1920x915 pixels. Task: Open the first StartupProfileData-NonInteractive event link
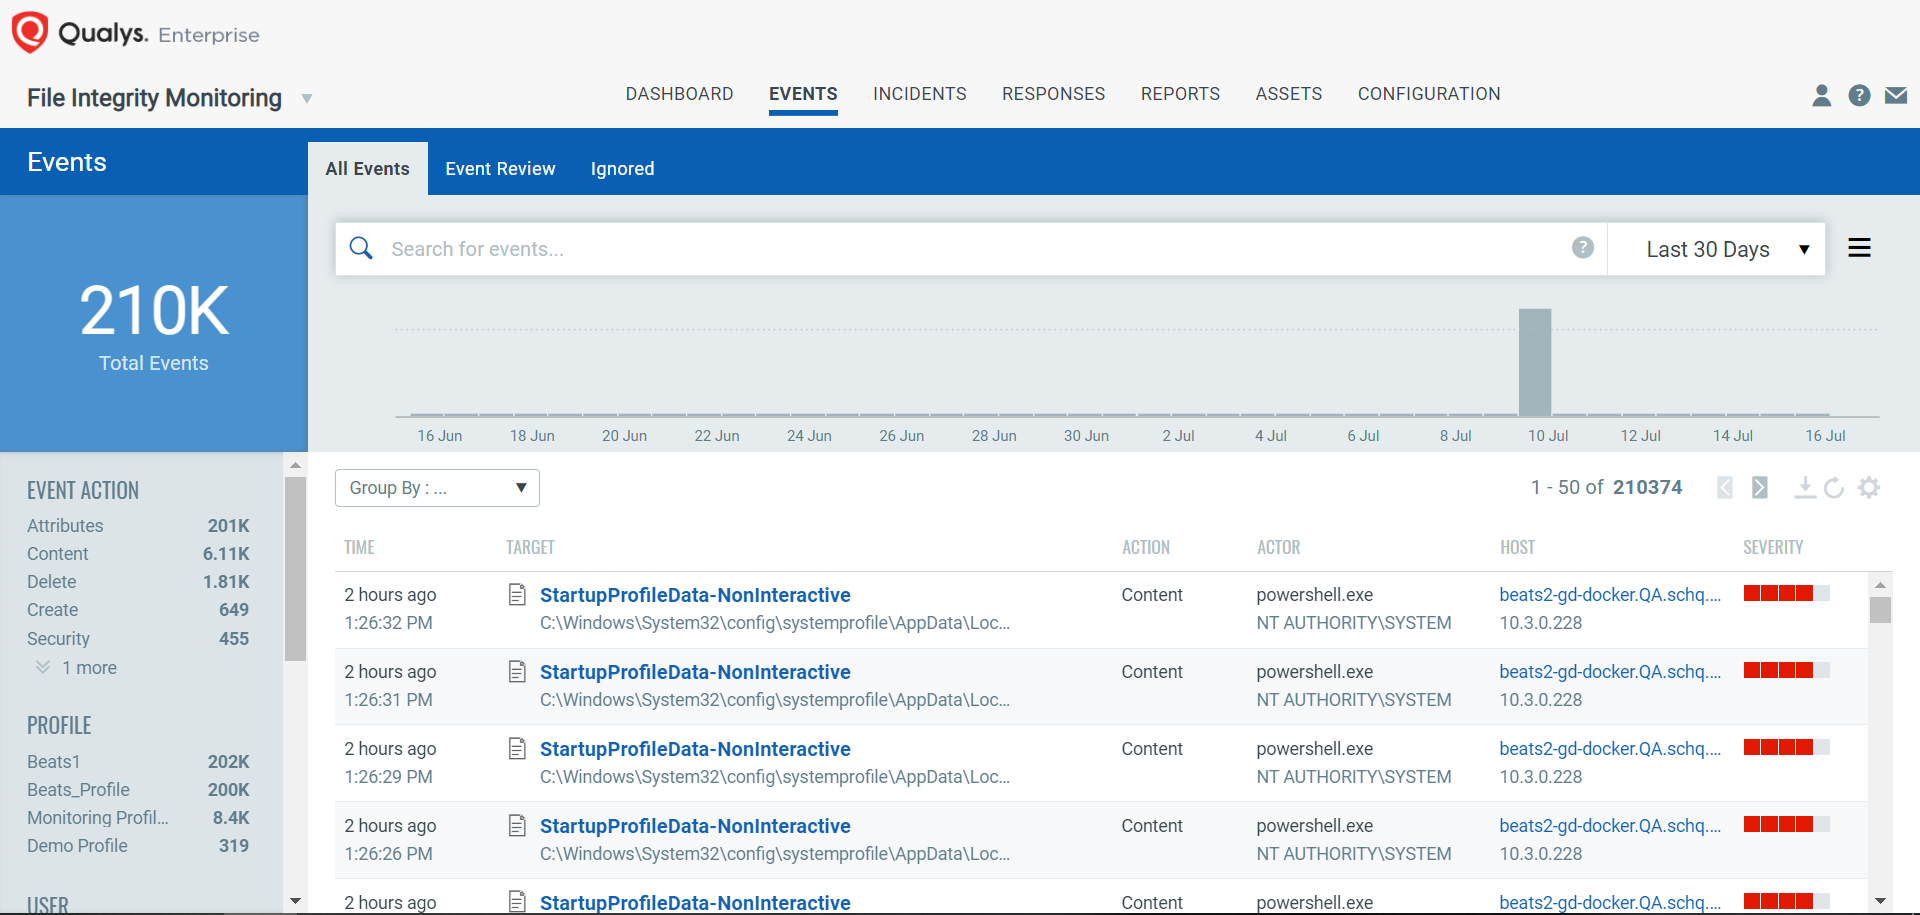695,595
